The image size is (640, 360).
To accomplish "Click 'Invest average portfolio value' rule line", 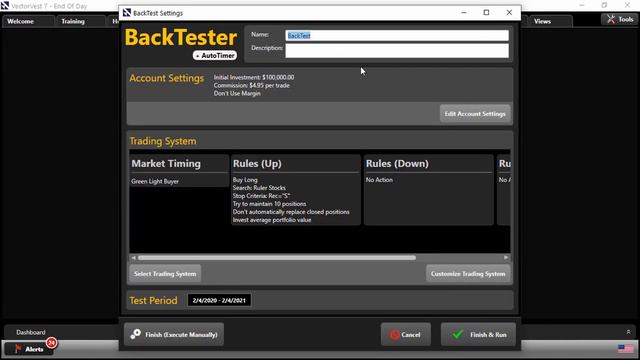I will tap(272, 220).
